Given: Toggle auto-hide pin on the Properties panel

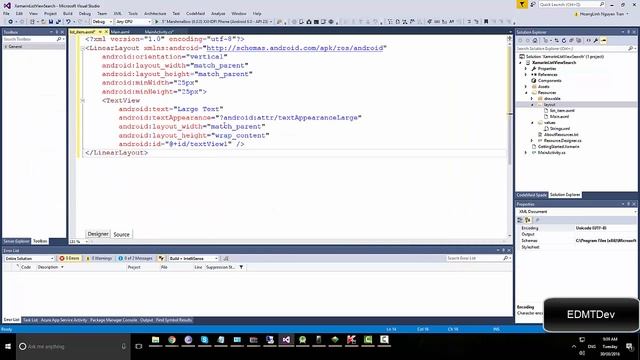Looking at the screenshot, I should tap(629, 204).
